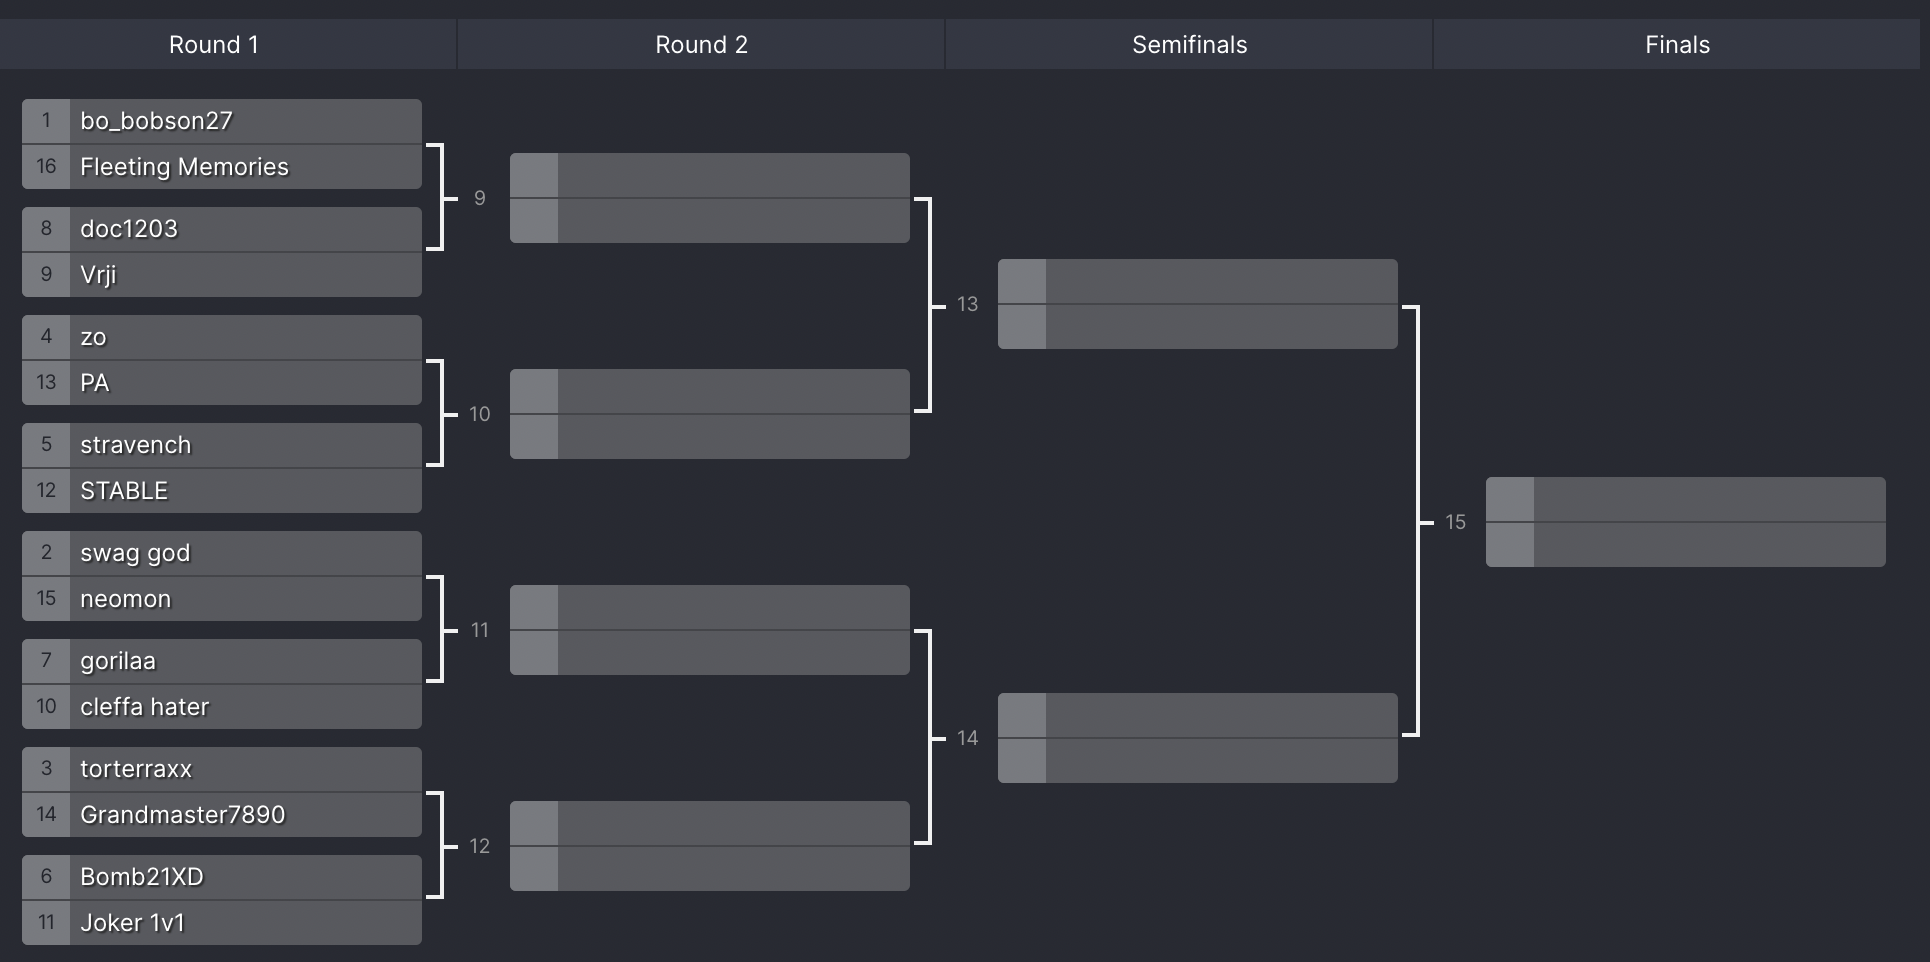Open the Semifinals column header
The height and width of the screenshot is (962, 1930).
(x=1189, y=45)
